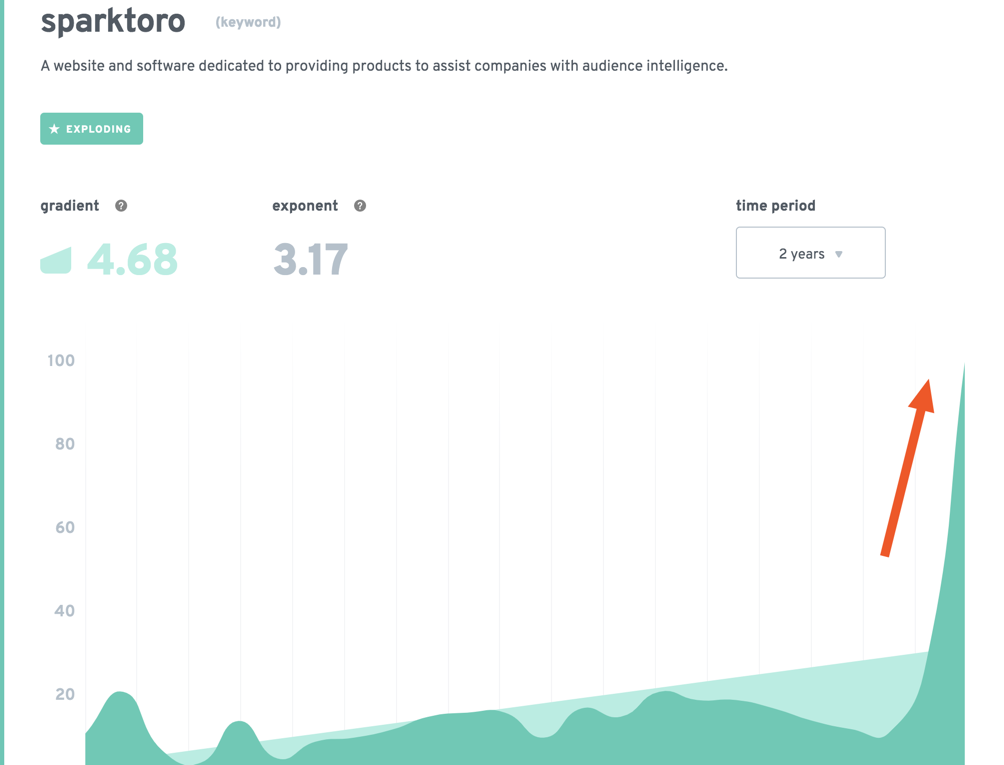The image size is (1004, 765).
Task: Click the time period label
Action: pyautogui.click(x=775, y=205)
